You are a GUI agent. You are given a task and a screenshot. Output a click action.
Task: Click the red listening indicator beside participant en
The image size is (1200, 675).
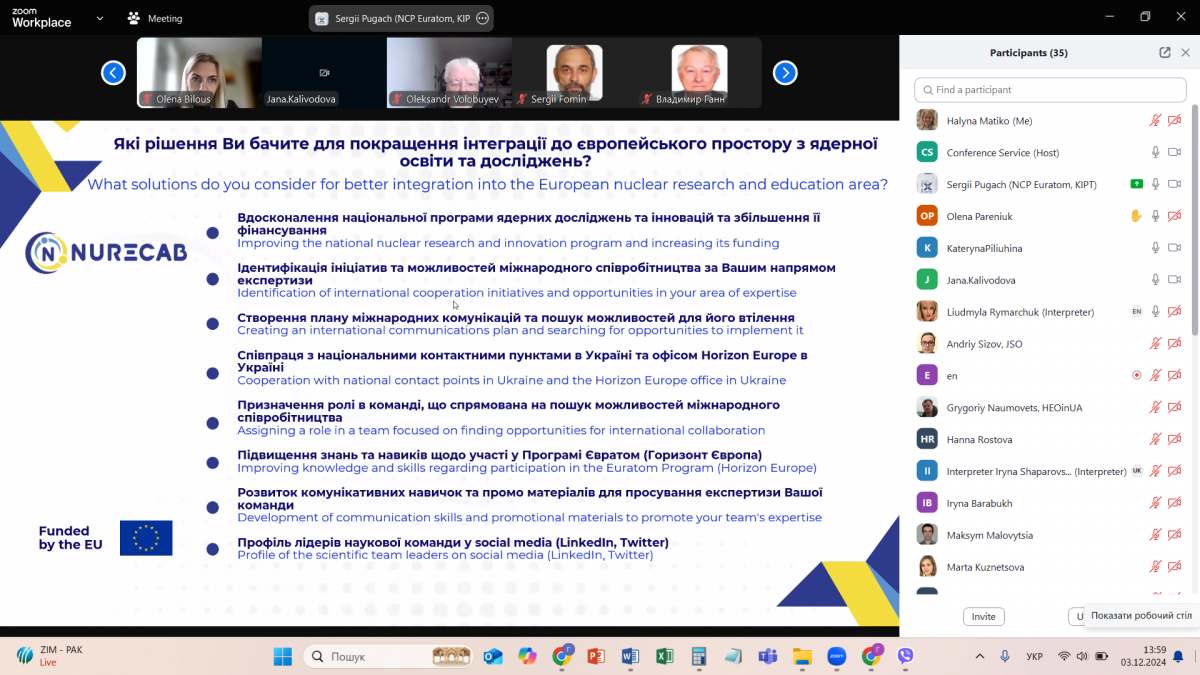click(1137, 375)
